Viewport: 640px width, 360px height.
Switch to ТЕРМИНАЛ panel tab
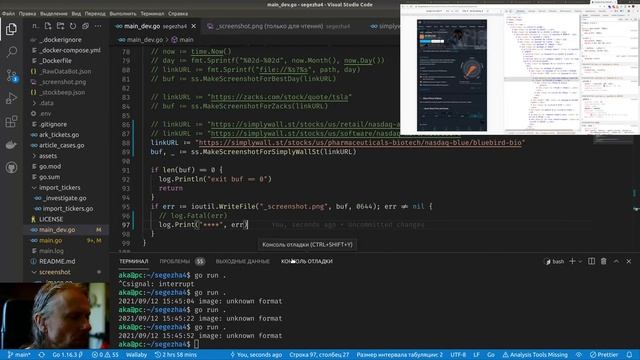pyautogui.click(x=133, y=261)
